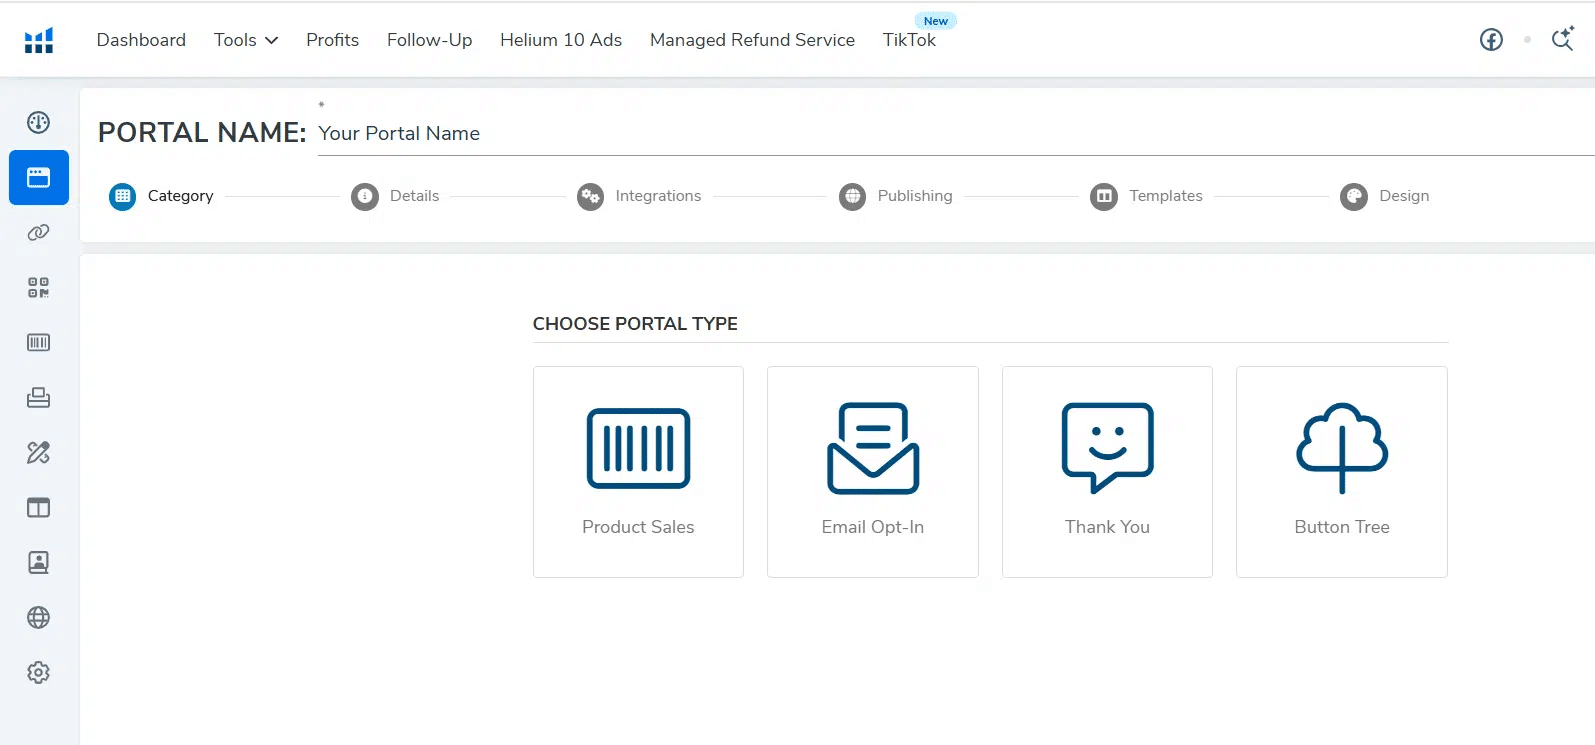Open the globe icon in sidebar
The width and height of the screenshot is (1595, 745).
pyautogui.click(x=39, y=618)
